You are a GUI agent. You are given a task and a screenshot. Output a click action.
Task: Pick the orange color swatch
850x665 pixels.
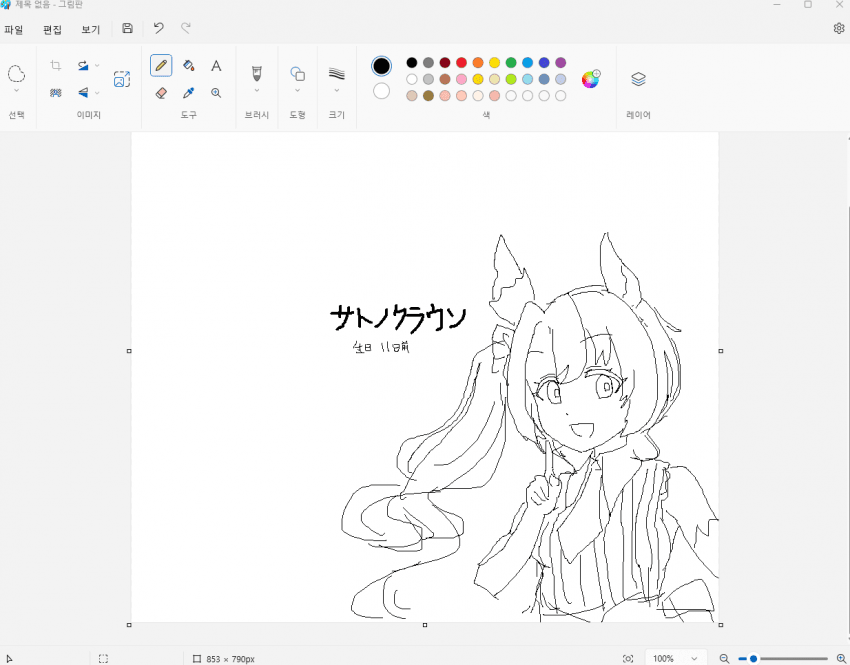[478, 63]
